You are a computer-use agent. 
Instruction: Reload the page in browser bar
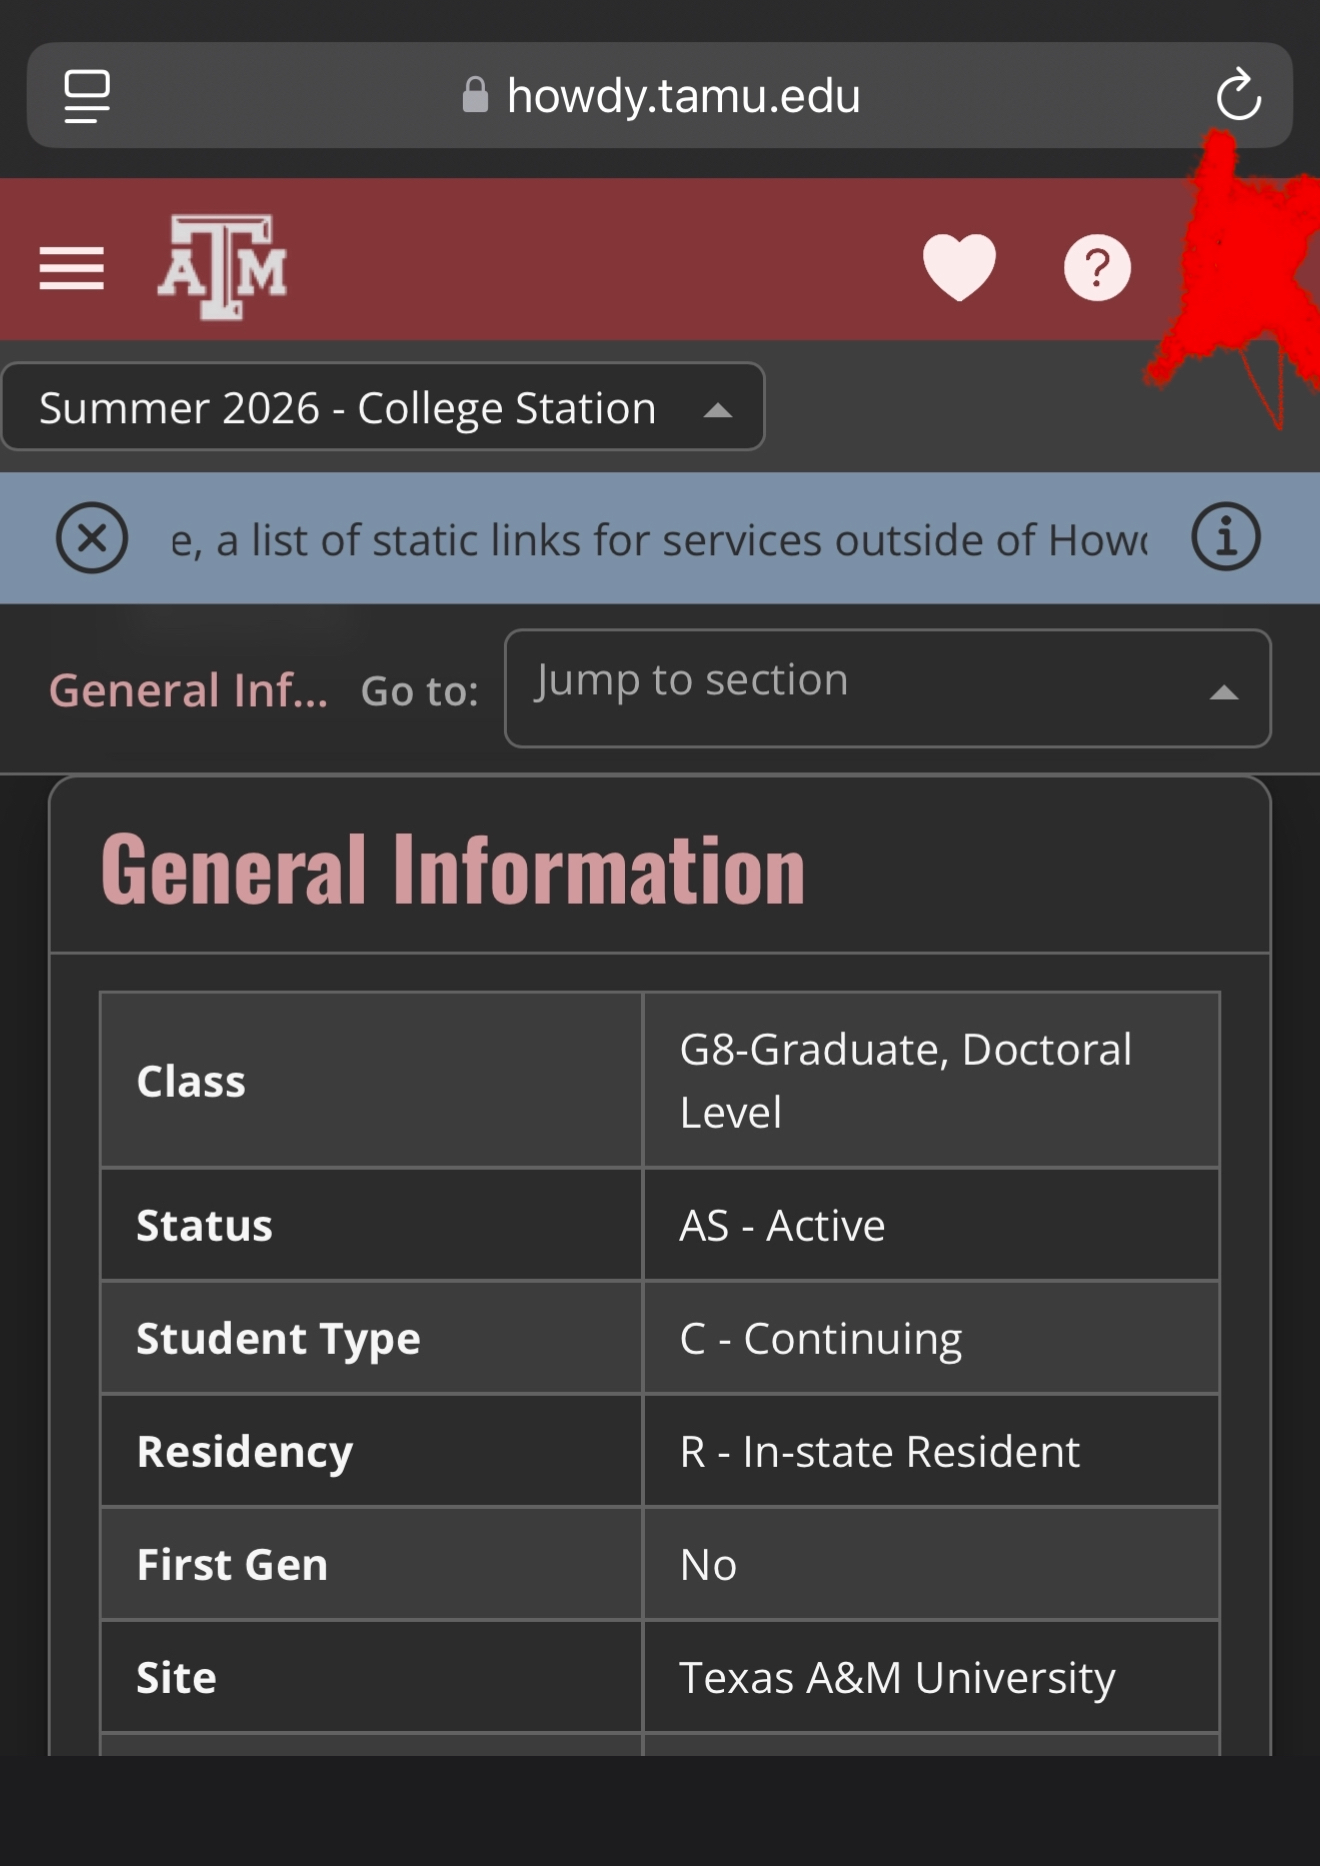(1238, 95)
